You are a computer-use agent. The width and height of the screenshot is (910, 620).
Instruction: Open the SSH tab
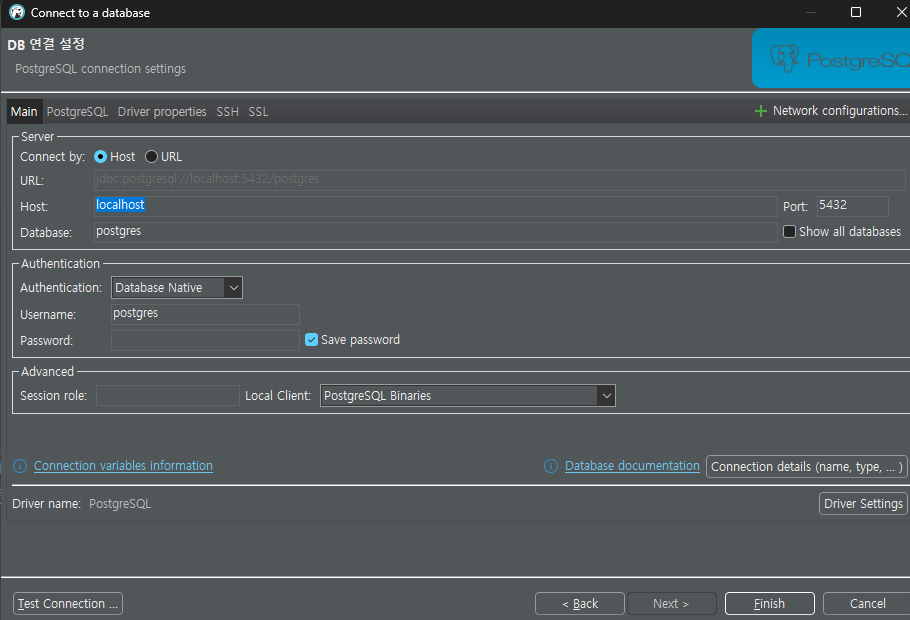click(228, 111)
